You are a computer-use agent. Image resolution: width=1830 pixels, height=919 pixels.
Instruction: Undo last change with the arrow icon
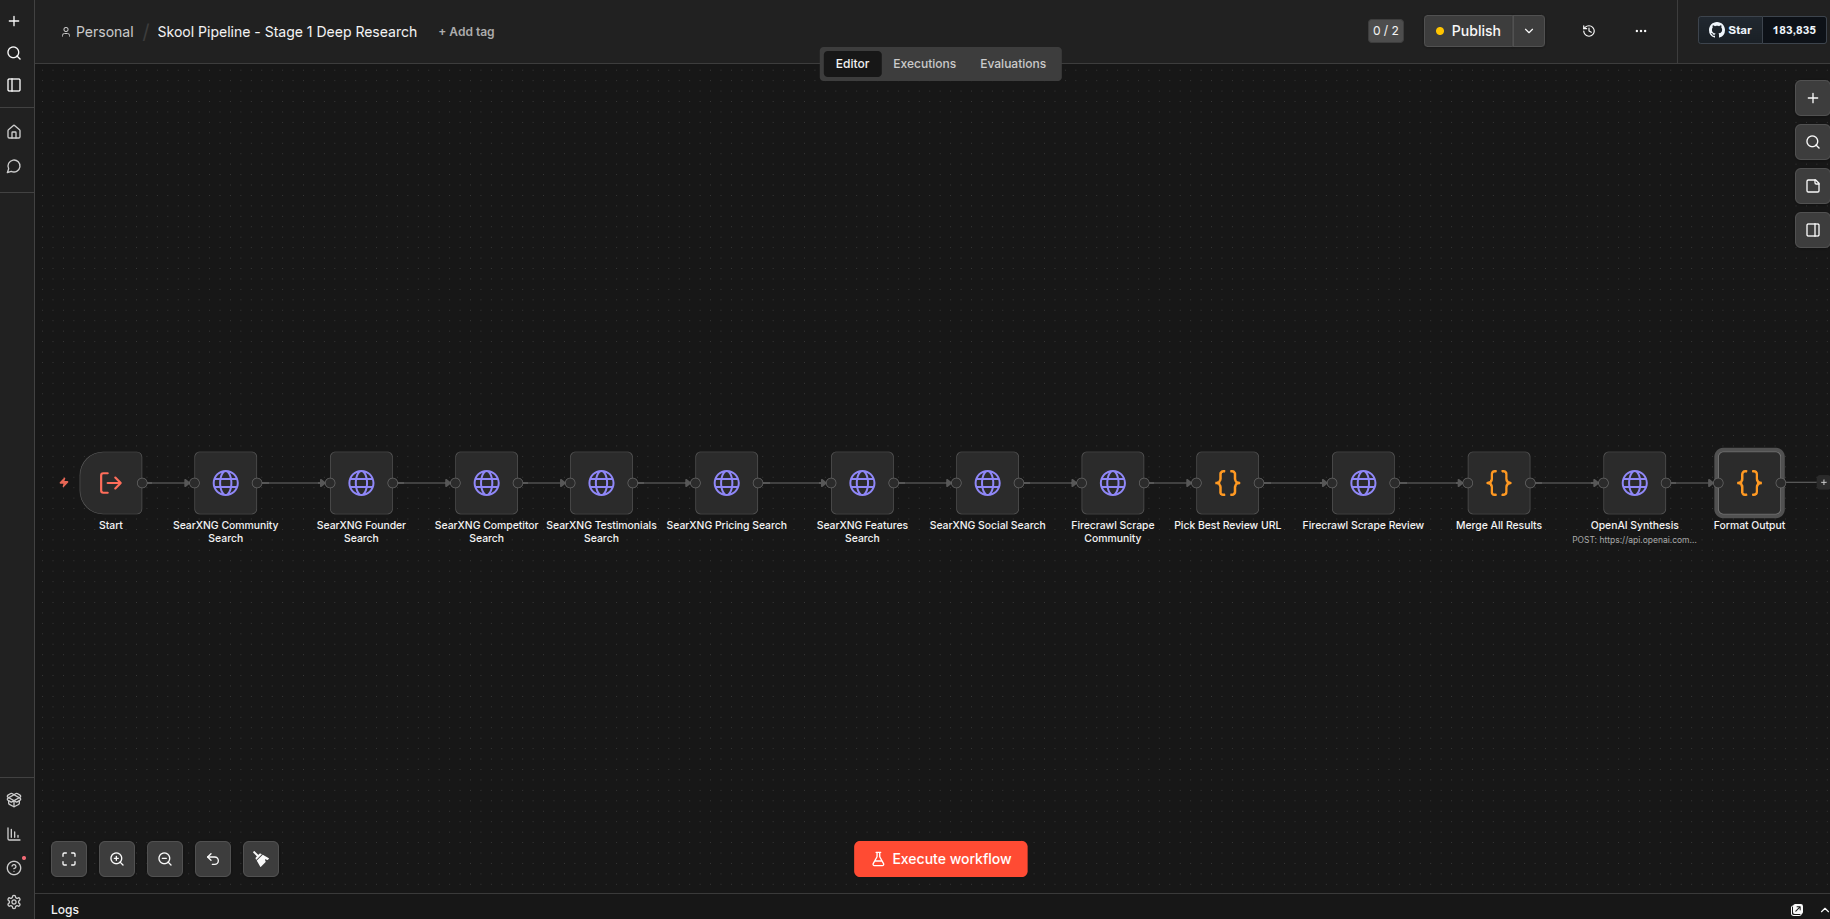point(212,858)
